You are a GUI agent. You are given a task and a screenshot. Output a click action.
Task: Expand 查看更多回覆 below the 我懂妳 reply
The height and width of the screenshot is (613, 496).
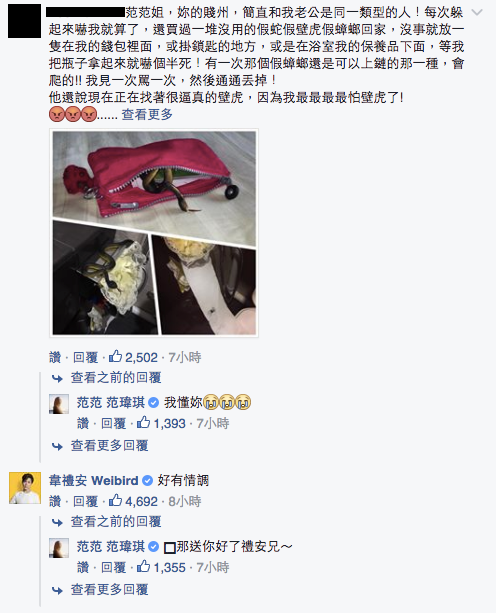[109, 446]
